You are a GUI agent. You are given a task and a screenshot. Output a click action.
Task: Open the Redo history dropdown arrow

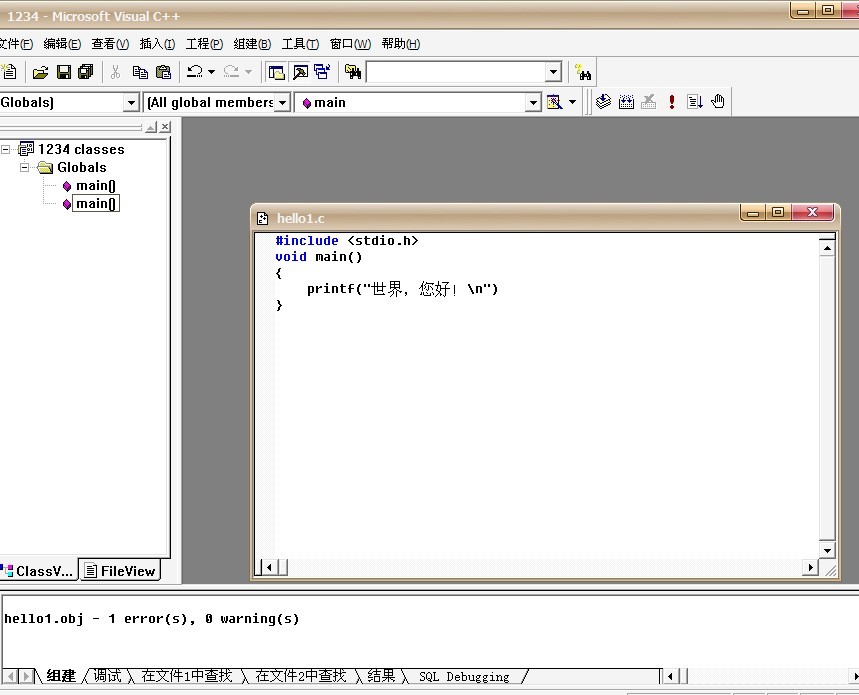pyautogui.click(x=248, y=72)
